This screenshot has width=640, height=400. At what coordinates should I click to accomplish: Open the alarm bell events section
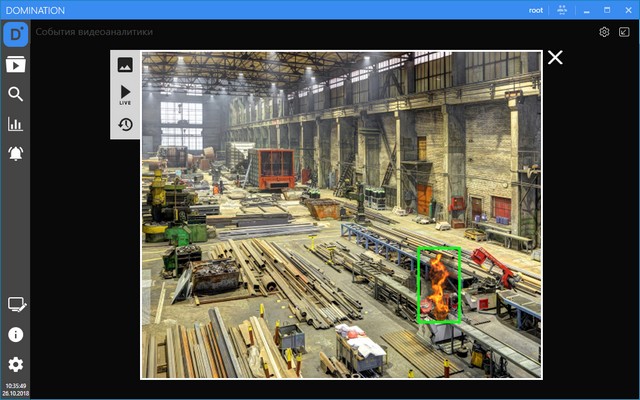tap(15, 154)
